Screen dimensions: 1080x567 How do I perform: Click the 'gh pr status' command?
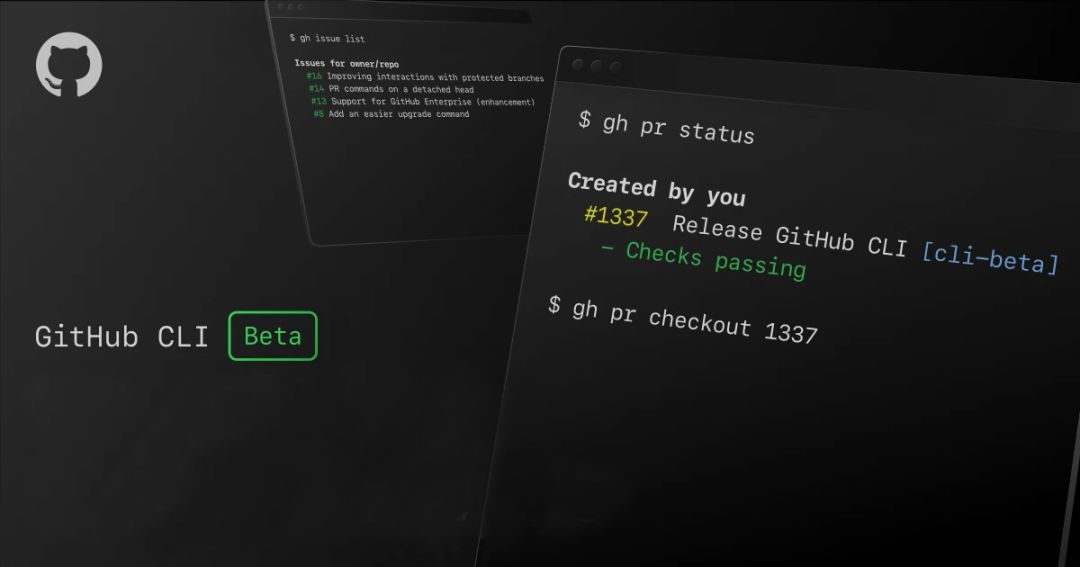(x=666, y=128)
